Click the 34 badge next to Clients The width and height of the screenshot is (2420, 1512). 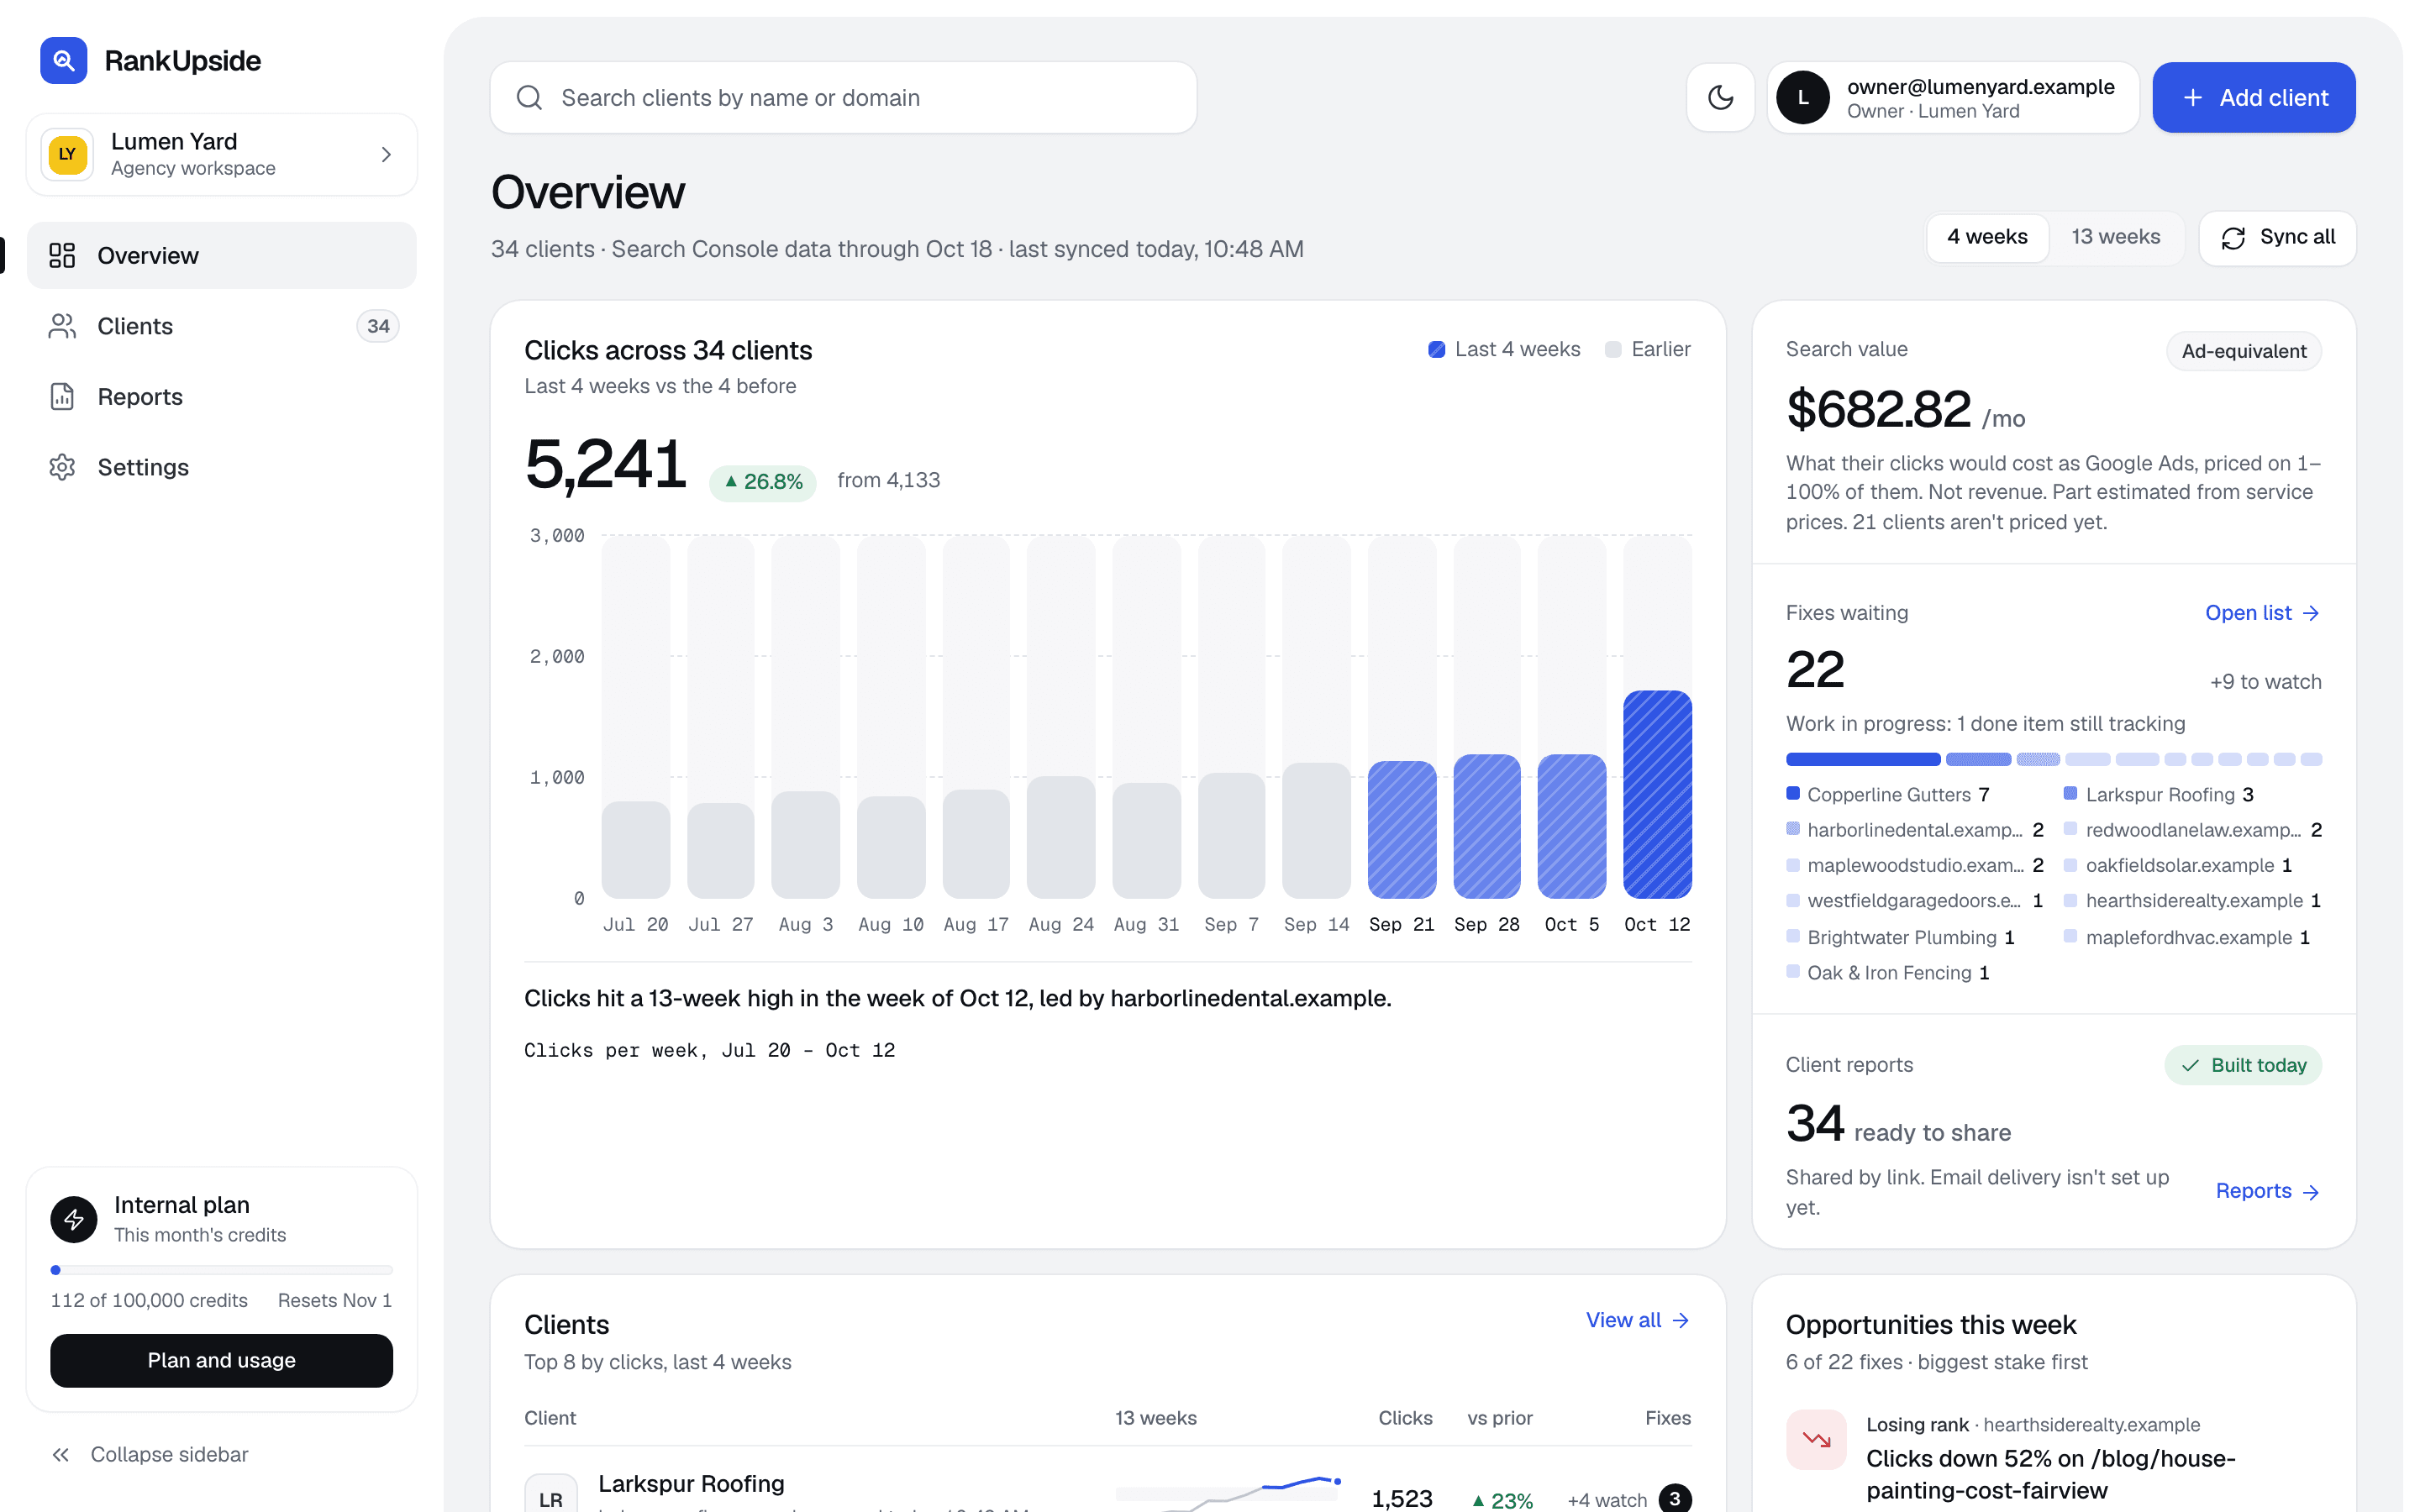coord(378,326)
